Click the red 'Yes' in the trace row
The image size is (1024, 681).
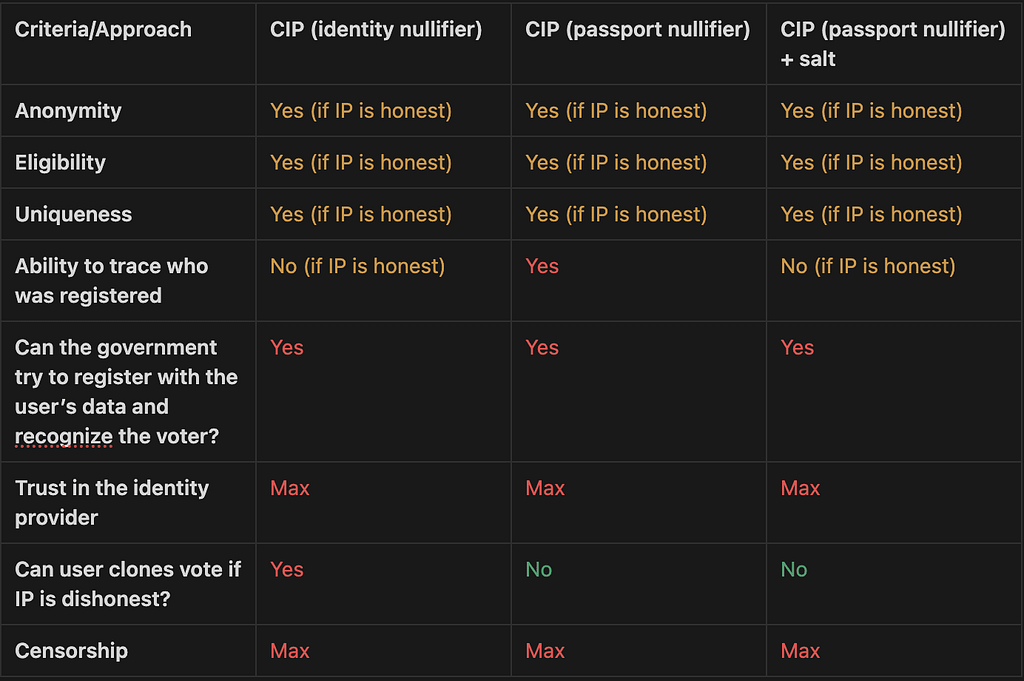[x=542, y=266]
